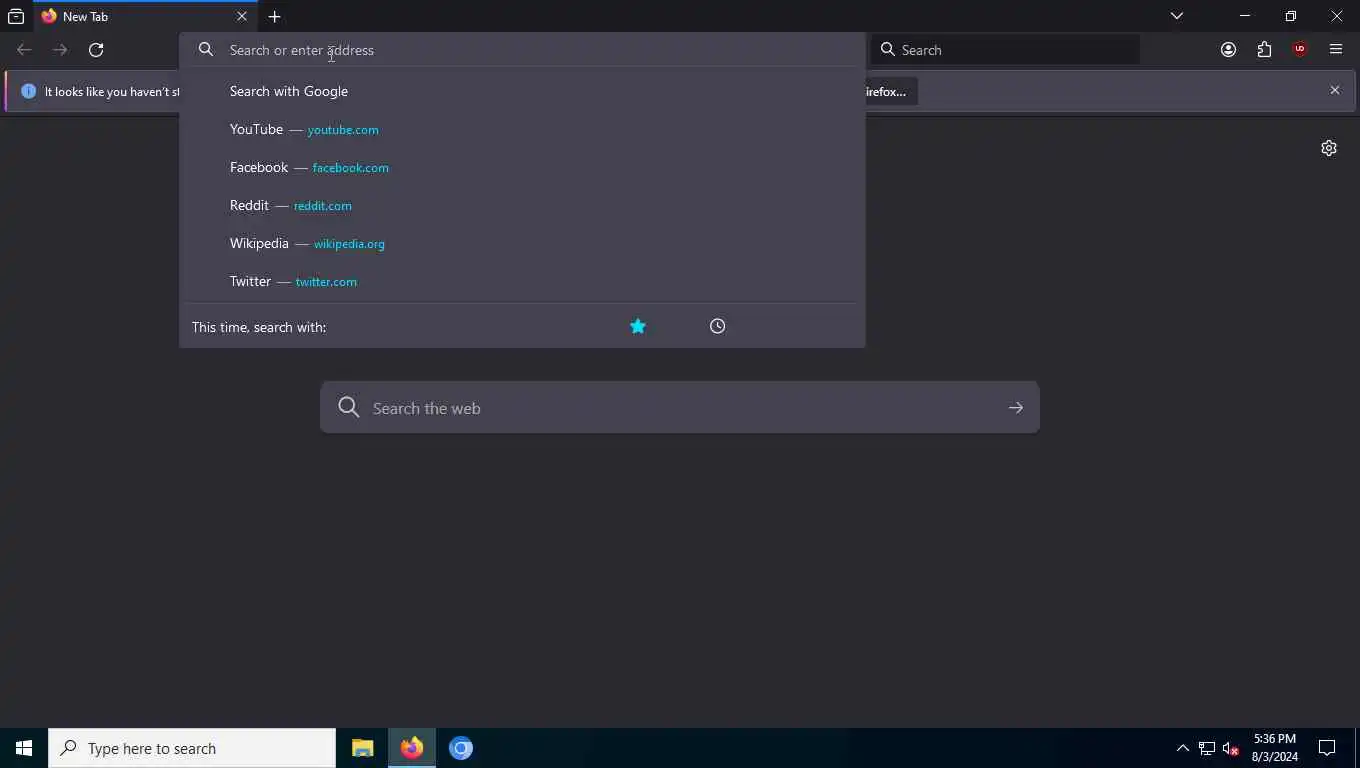Dismiss the notification bar with X
Screen dimensions: 1360x768
1334,91
